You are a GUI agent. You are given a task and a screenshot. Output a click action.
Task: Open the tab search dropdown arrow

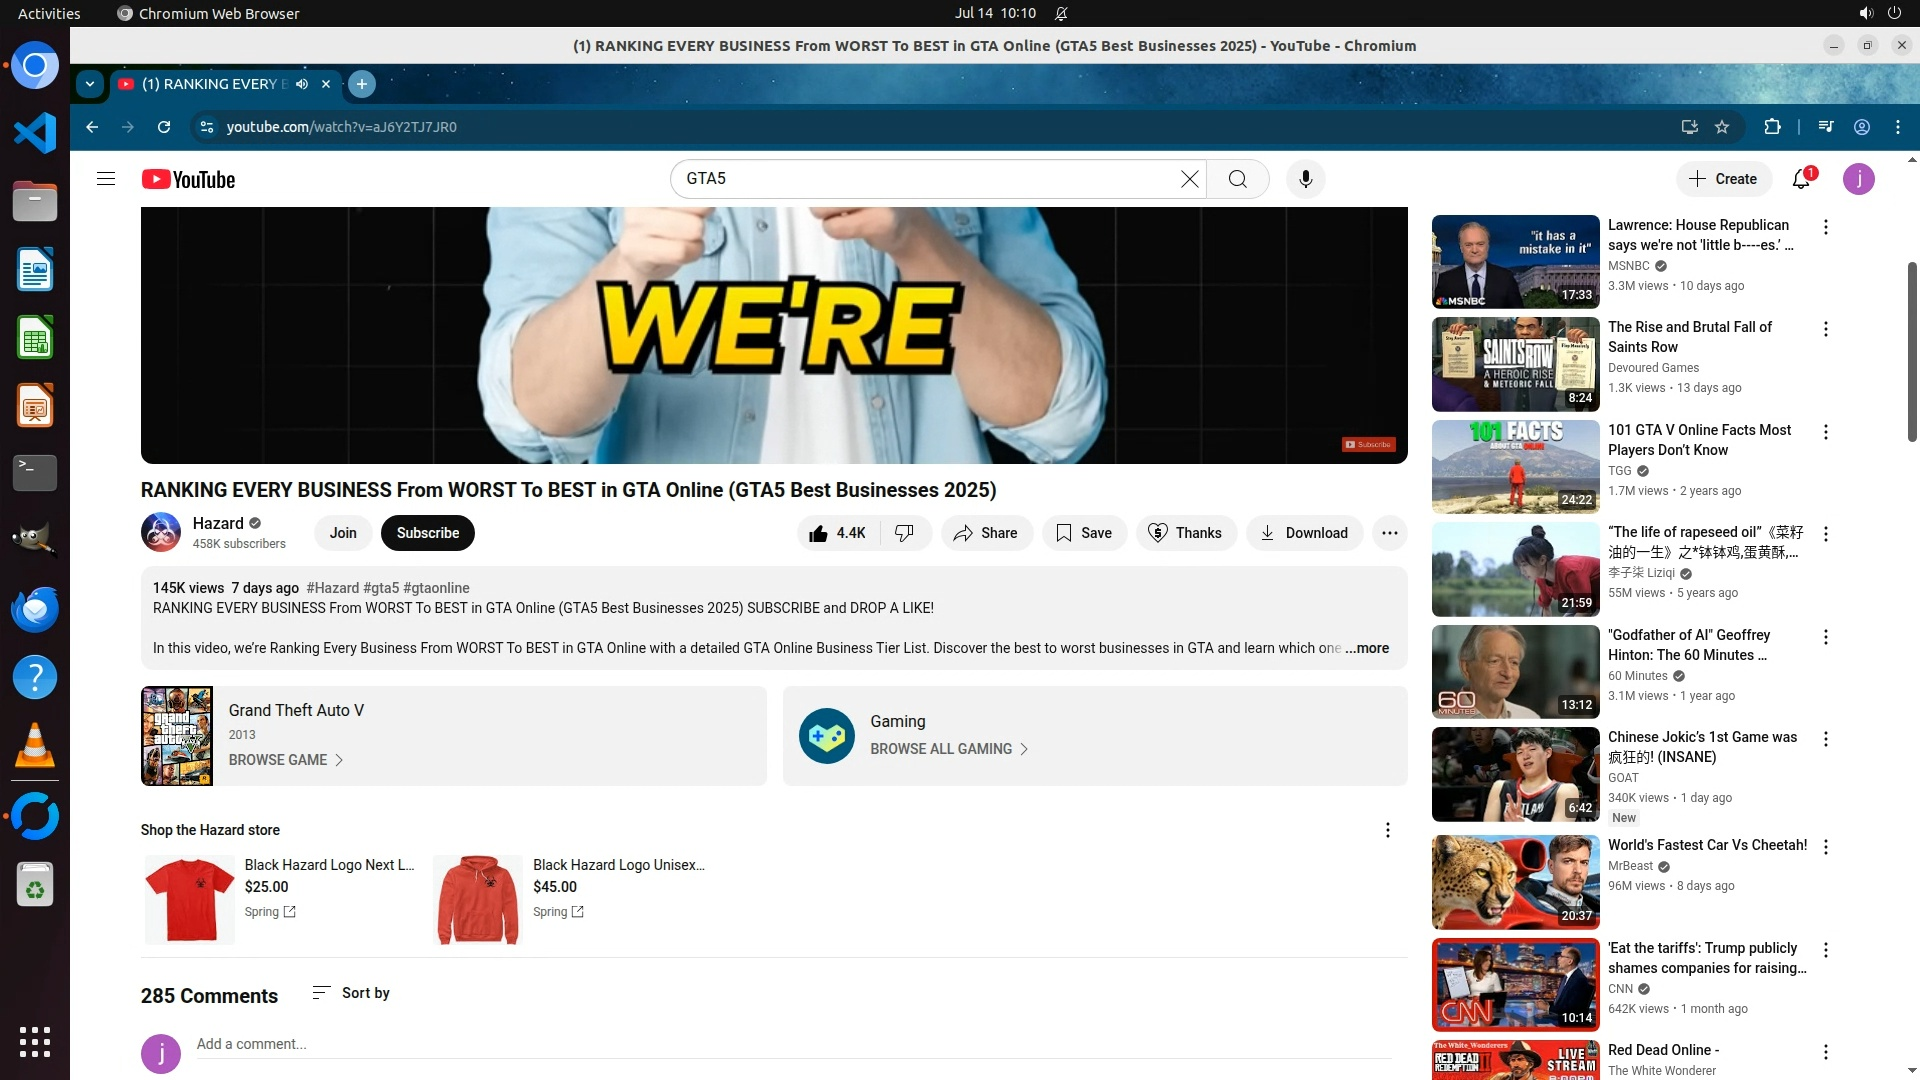[90, 84]
